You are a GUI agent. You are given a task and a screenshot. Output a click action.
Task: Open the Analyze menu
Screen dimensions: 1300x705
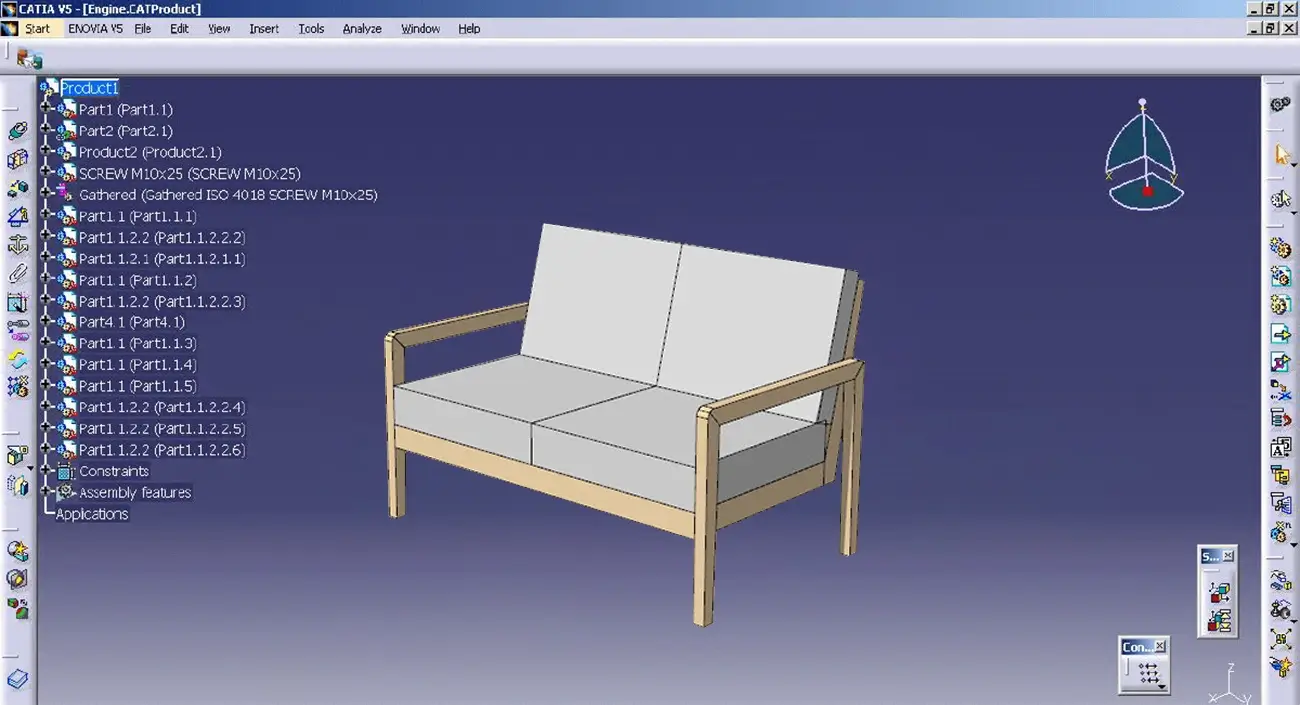point(362,29)
